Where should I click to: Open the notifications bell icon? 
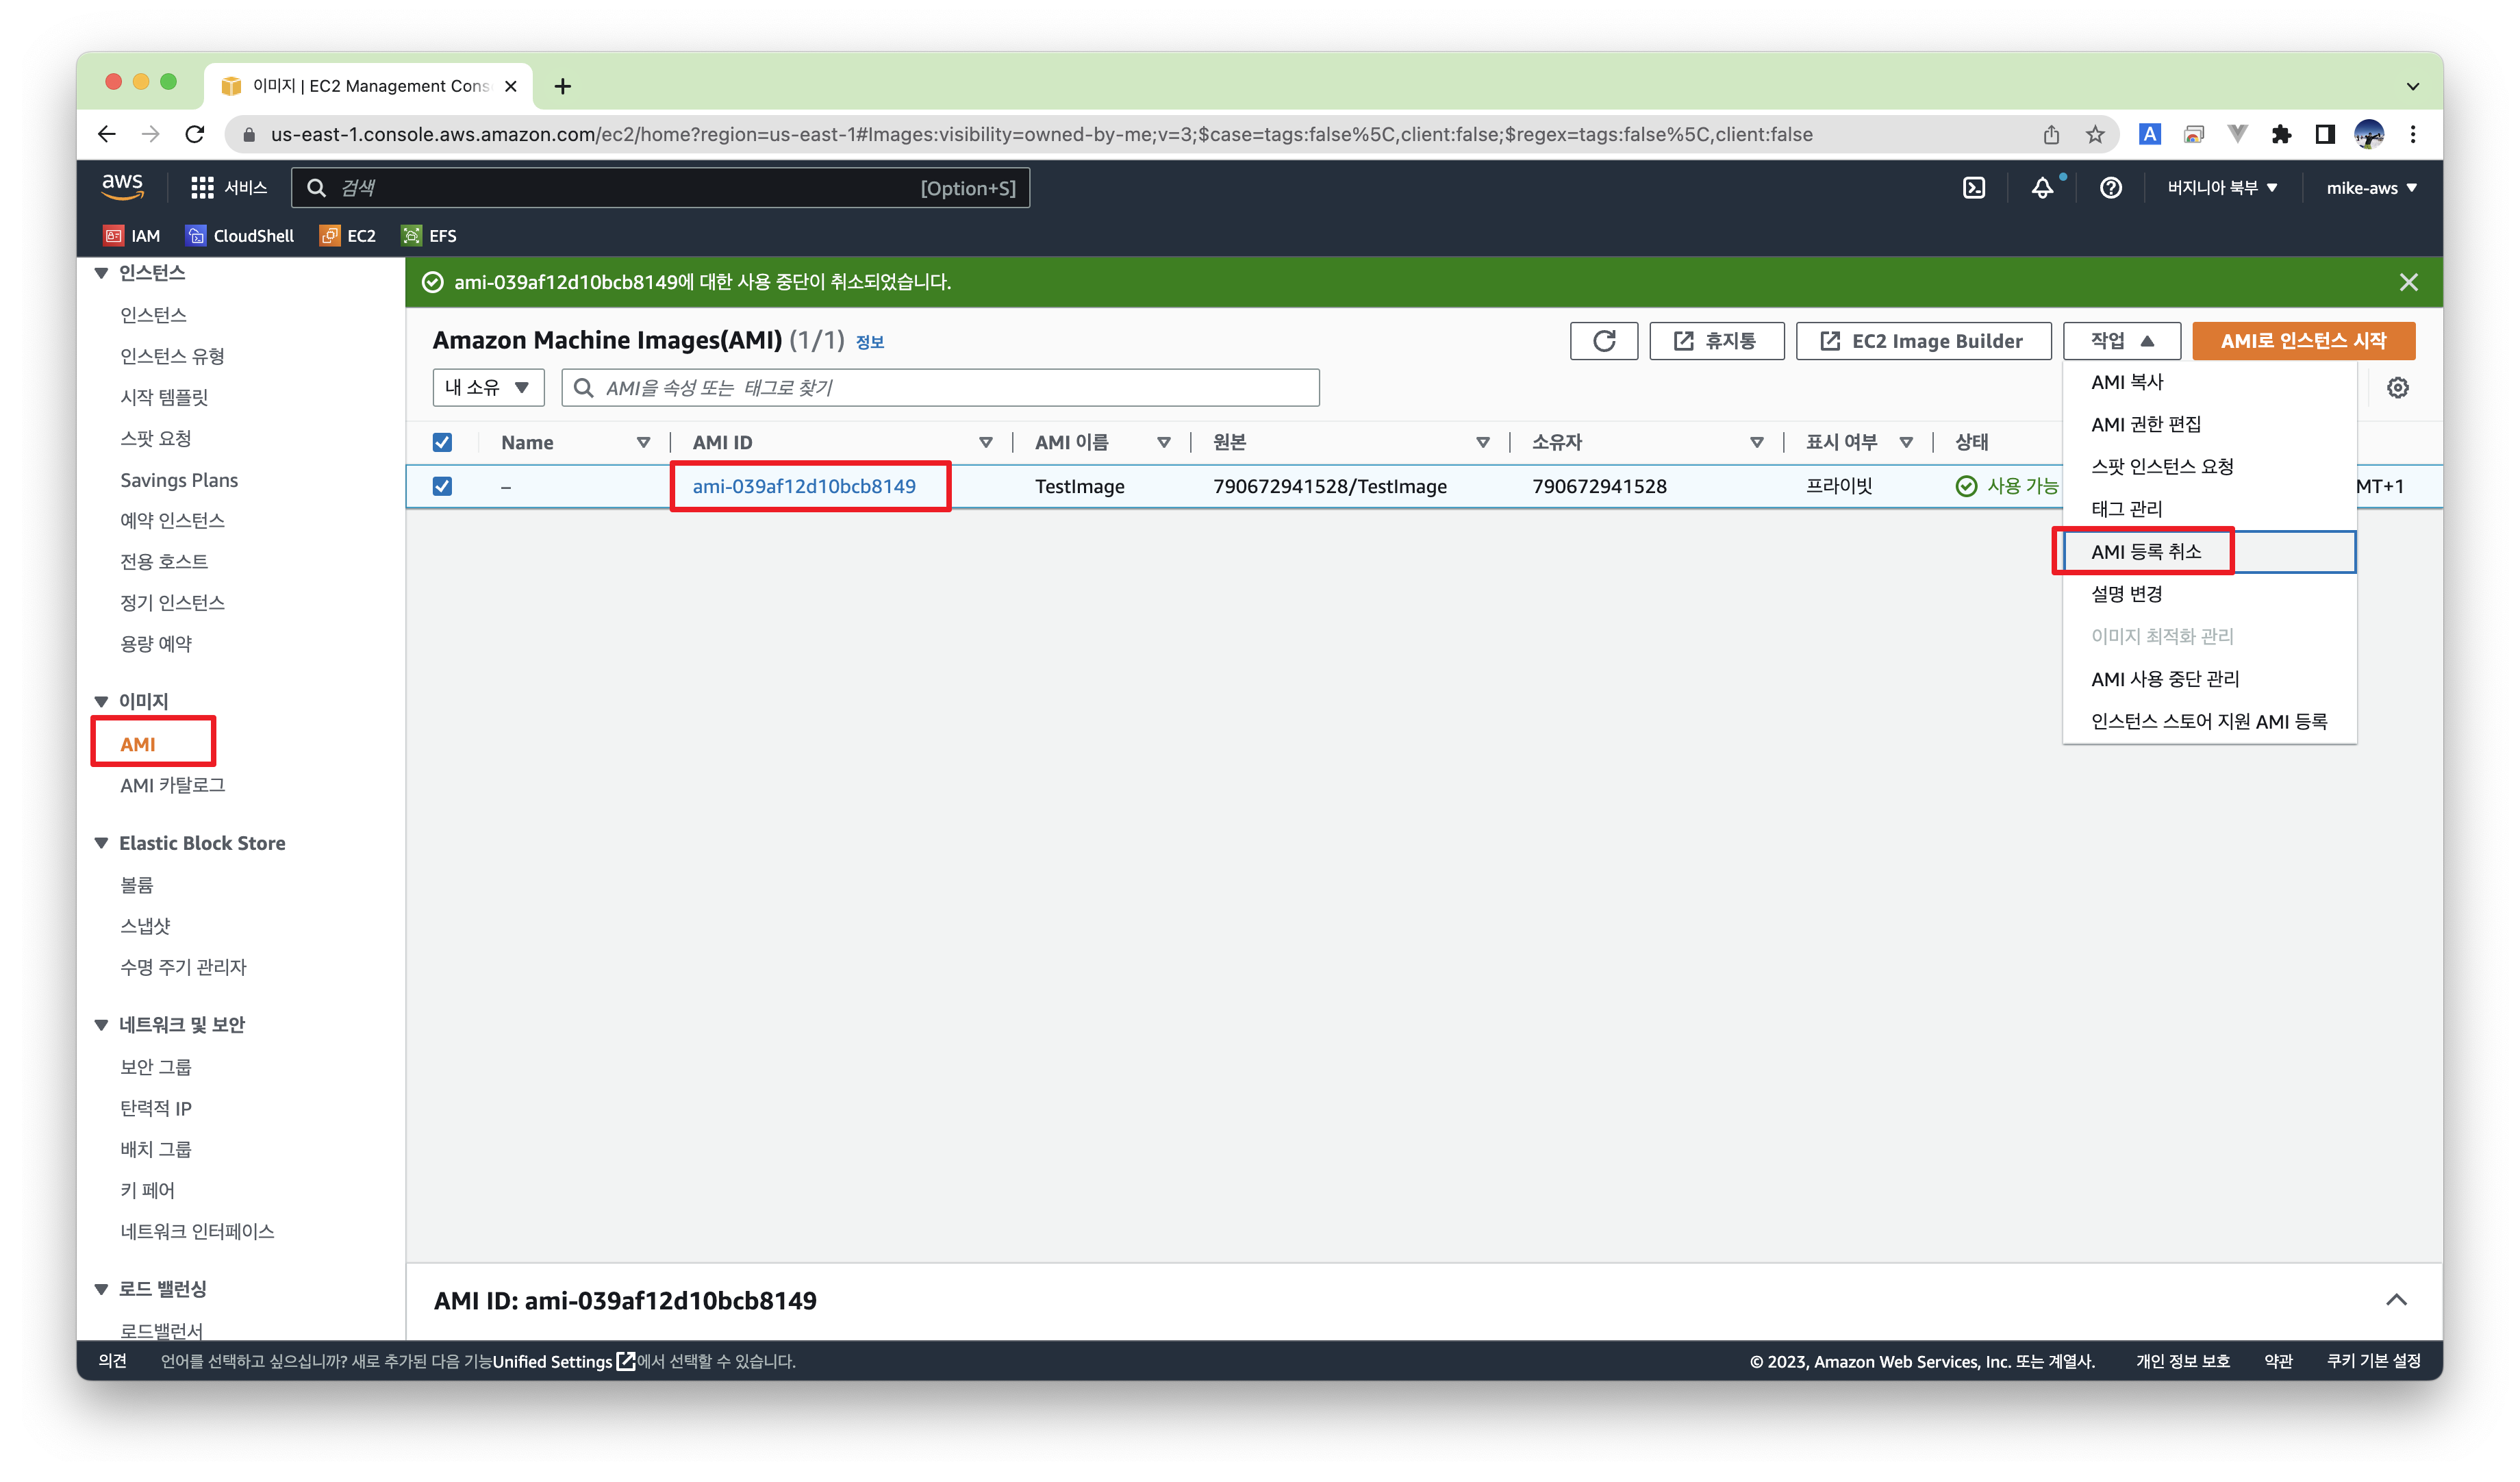2042,188
